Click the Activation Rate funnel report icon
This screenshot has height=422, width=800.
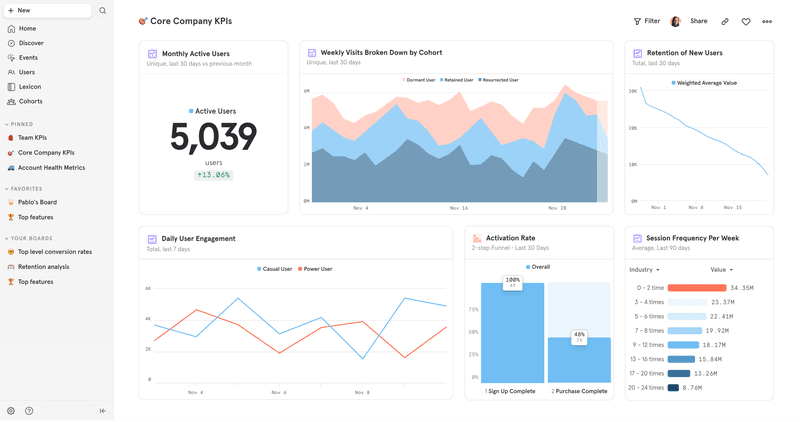point(477,239)
